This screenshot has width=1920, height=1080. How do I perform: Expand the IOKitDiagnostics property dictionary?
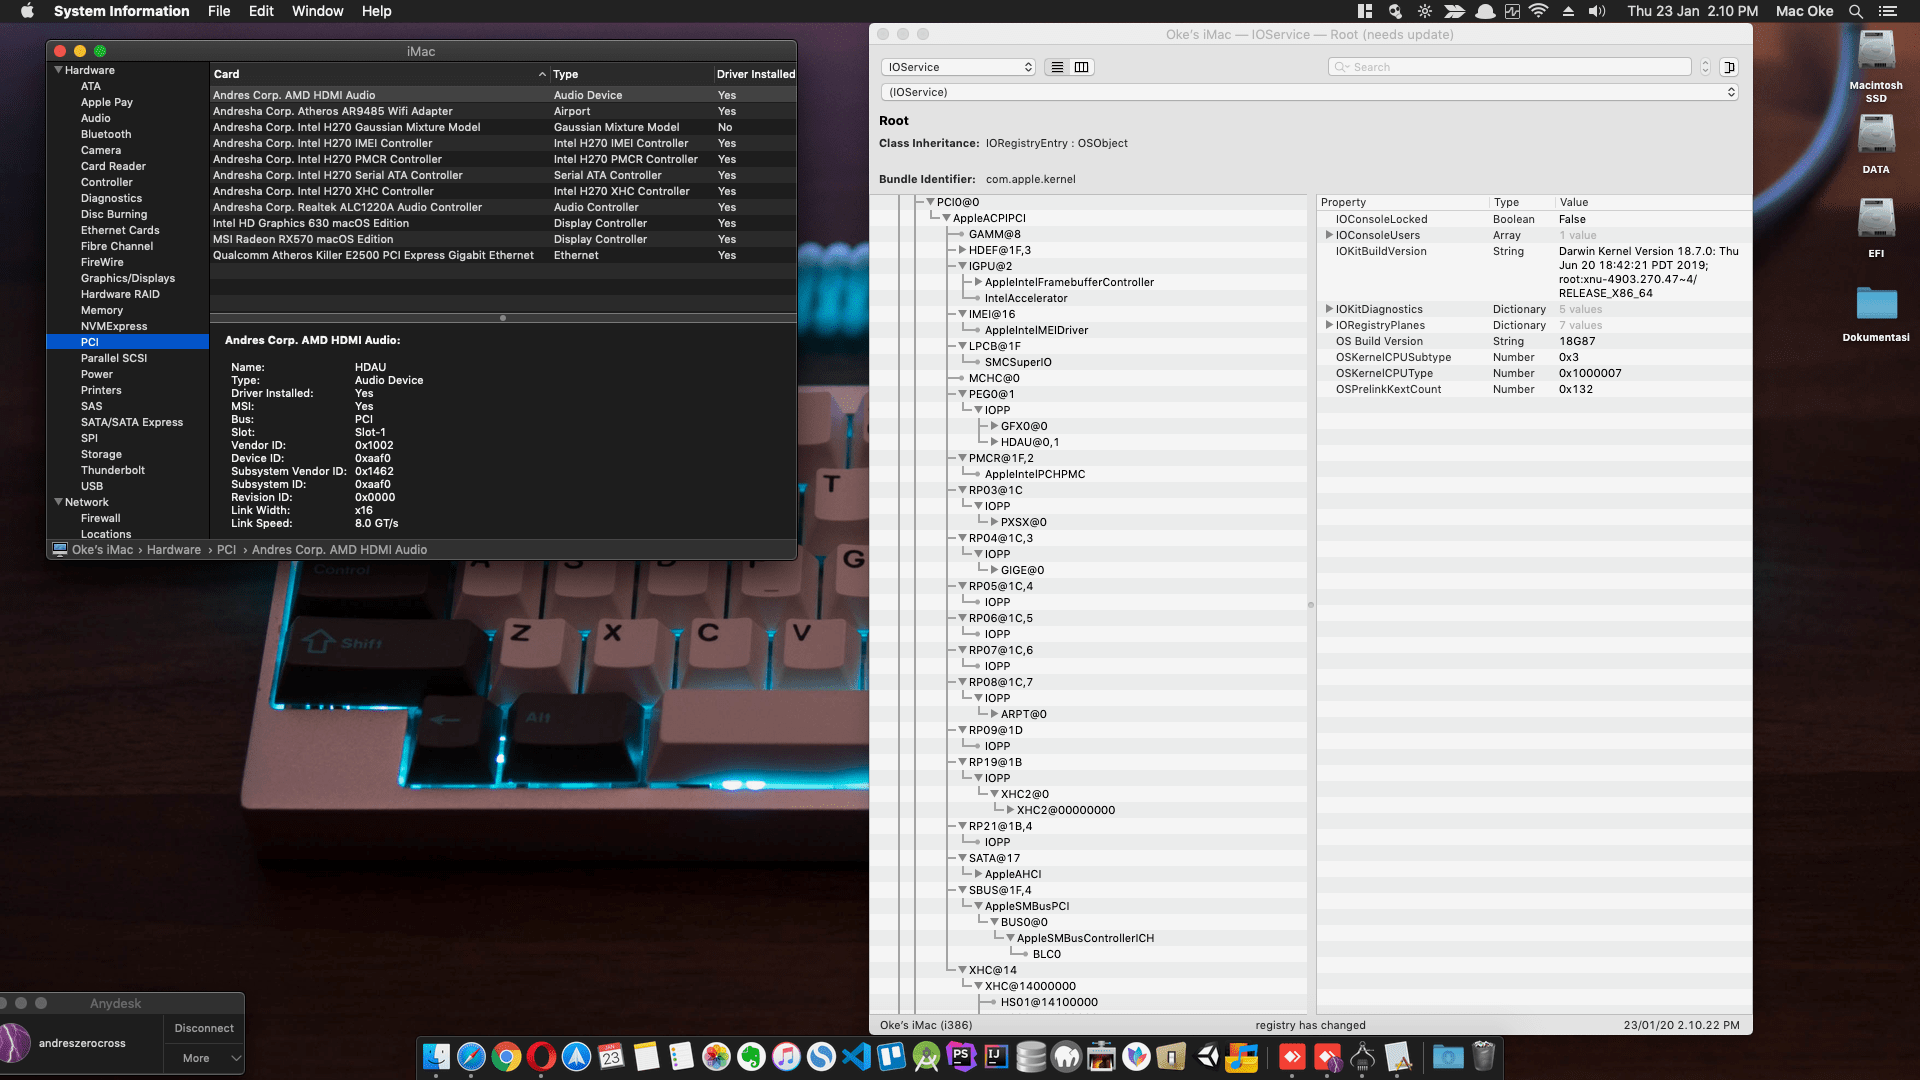tap(1329, 309)
